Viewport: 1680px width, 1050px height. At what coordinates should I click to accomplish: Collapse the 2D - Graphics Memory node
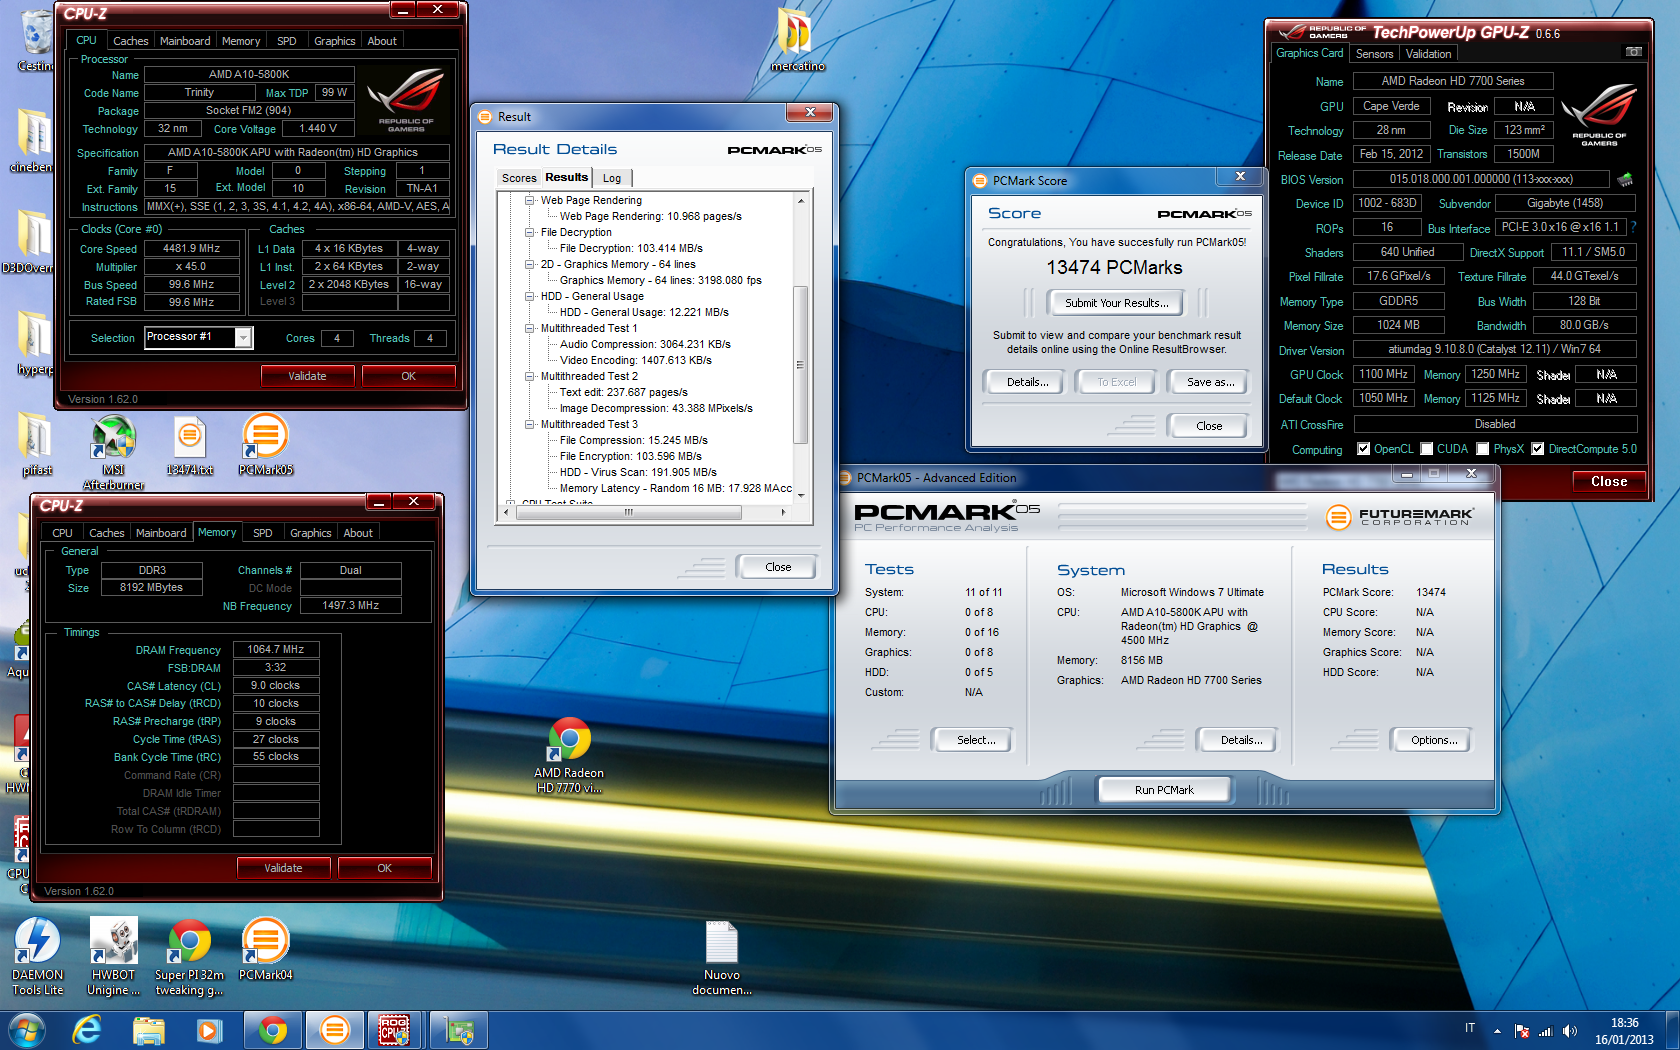(x=530, y=264)
